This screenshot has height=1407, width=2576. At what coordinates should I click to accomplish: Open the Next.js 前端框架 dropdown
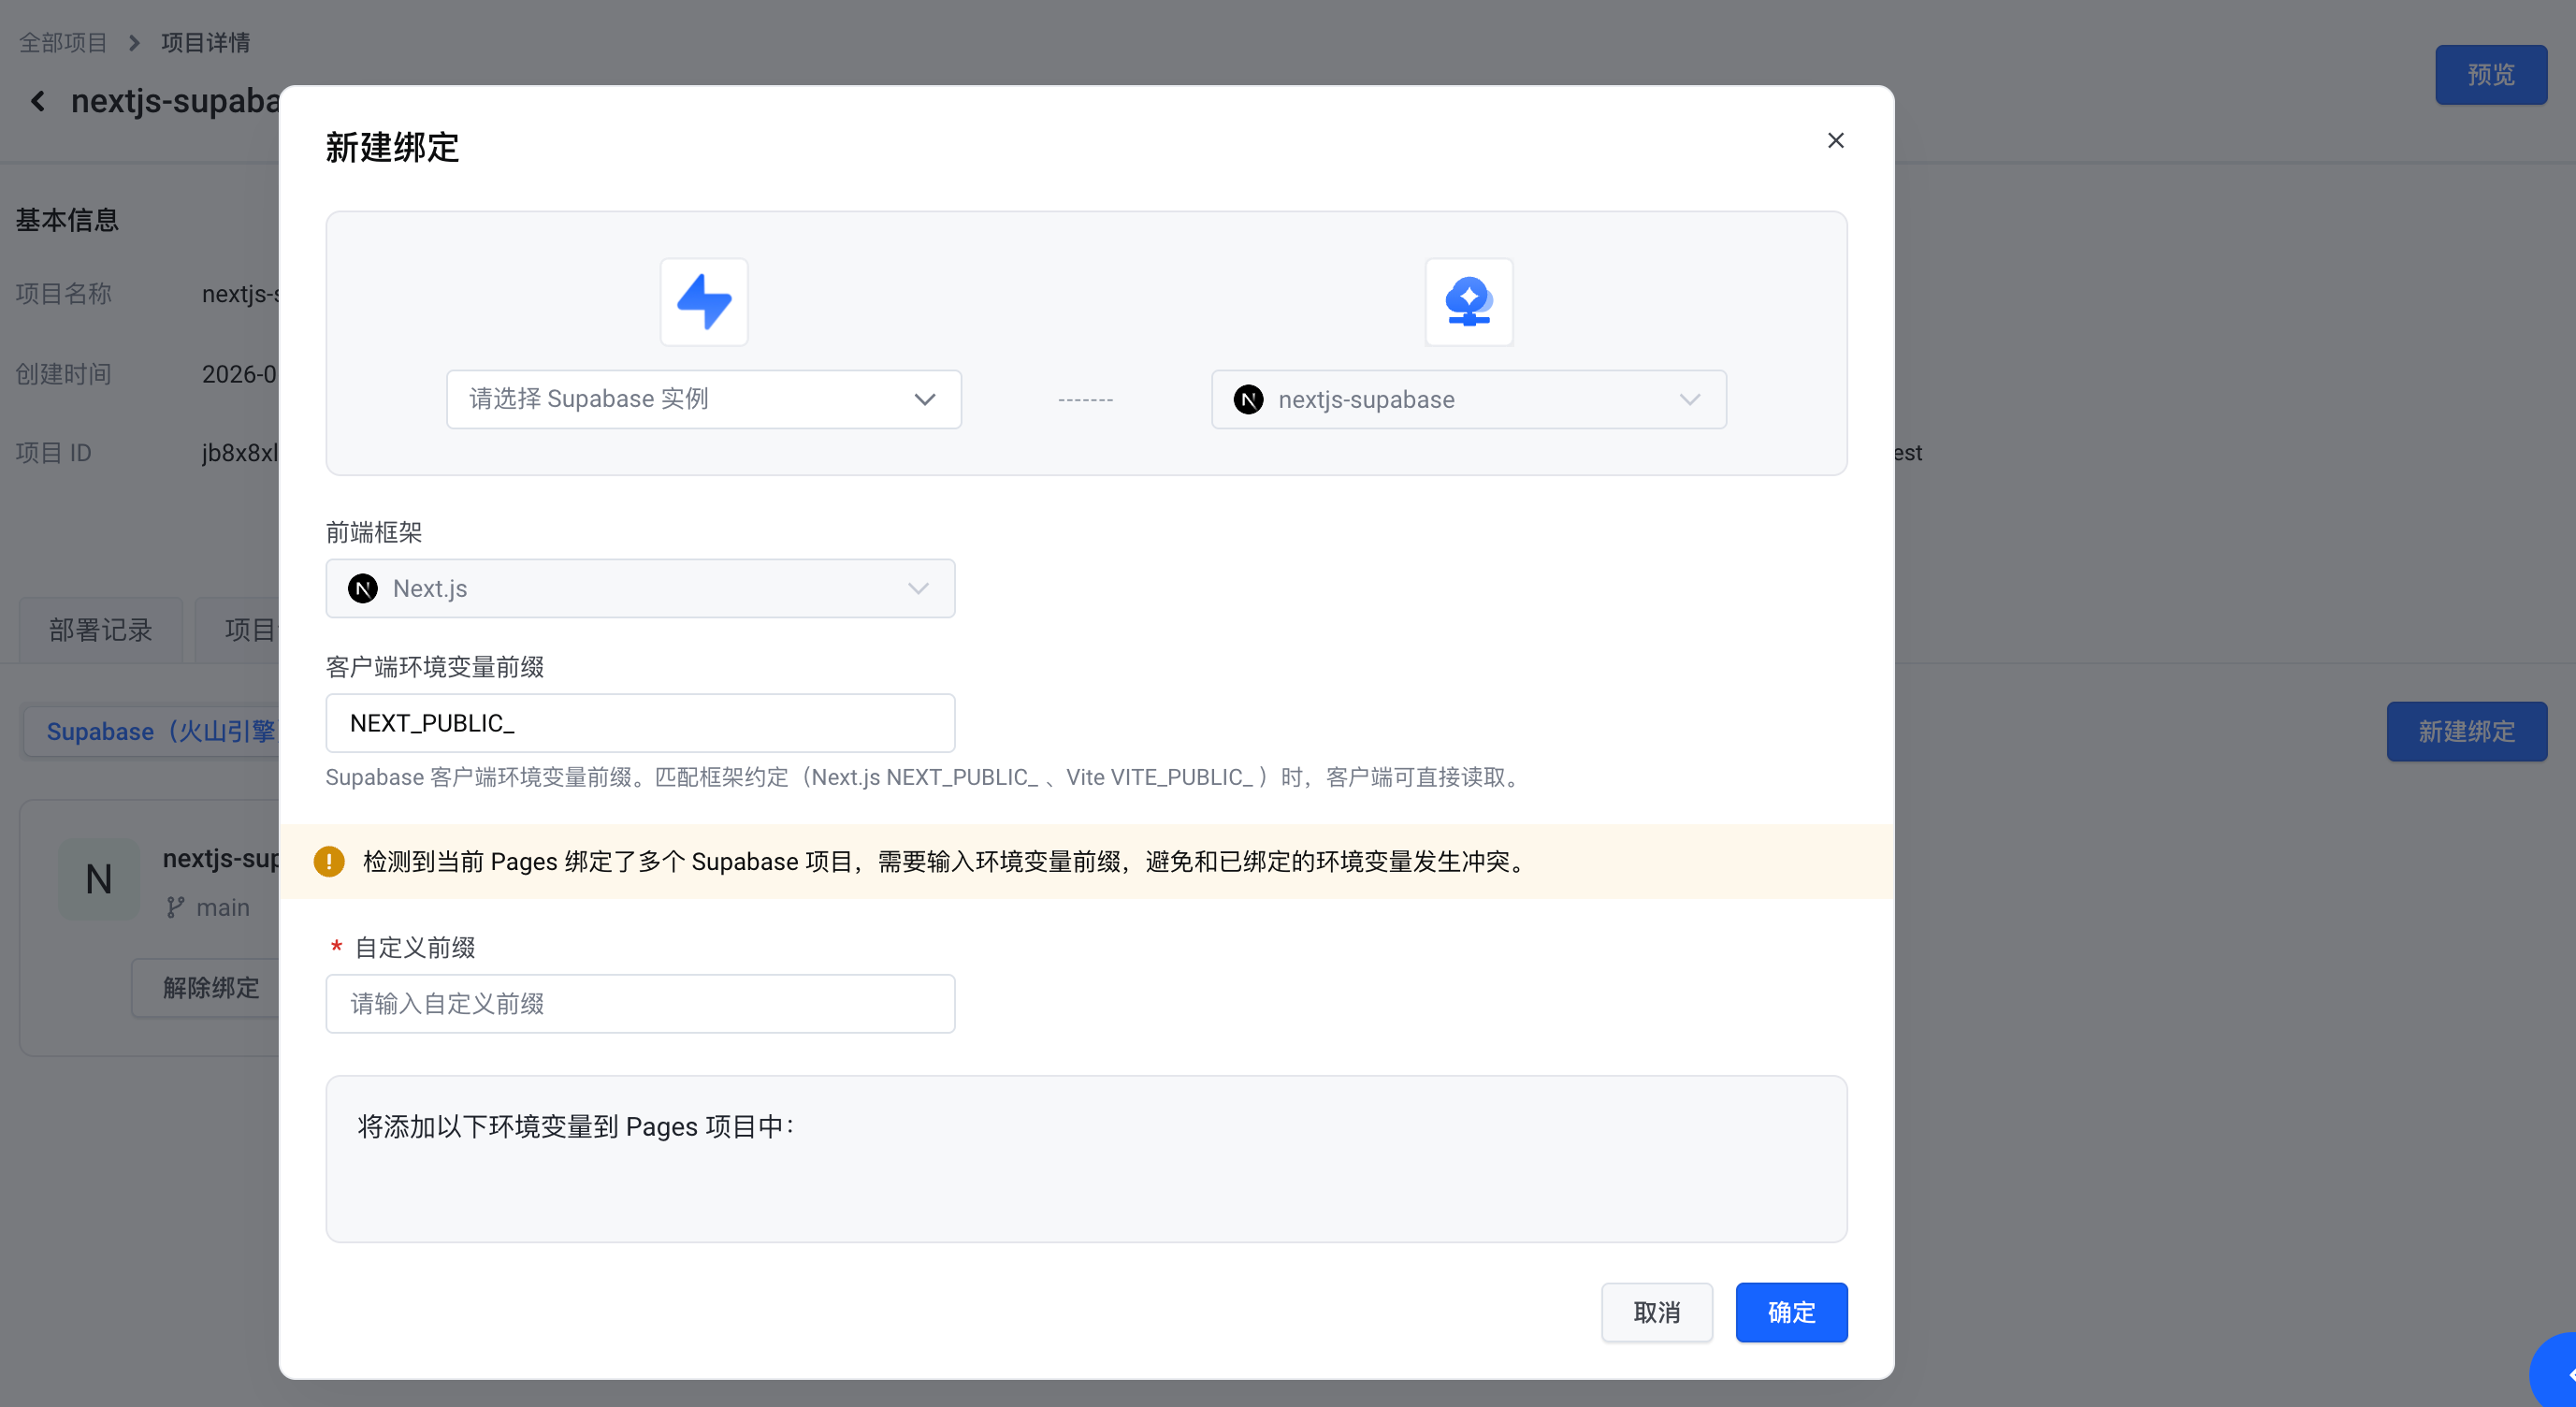click(640, 588)
